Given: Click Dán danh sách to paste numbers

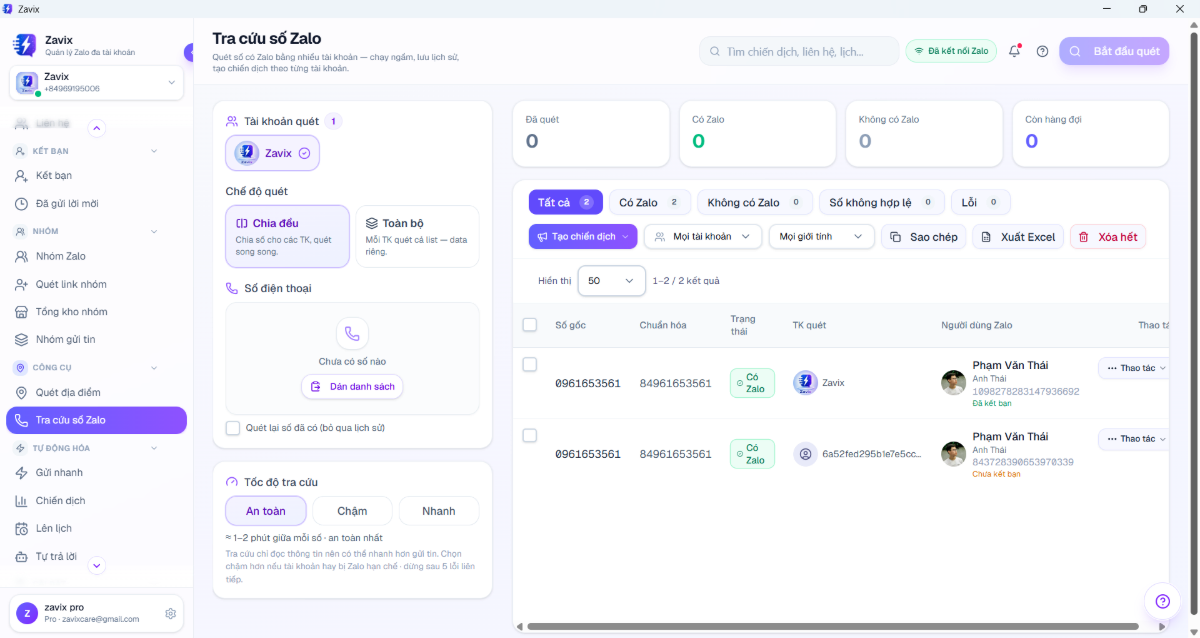Looking at the screenshot, I should coord(352,387).
